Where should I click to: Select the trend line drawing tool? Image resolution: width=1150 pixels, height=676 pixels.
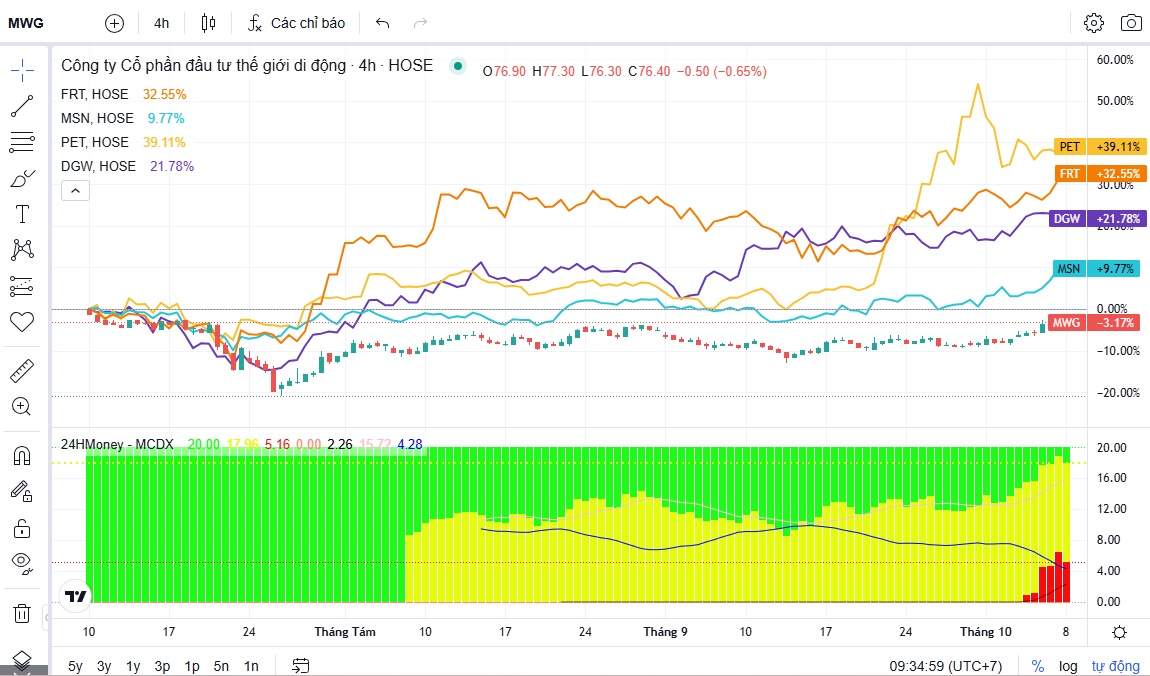(22, 106)
